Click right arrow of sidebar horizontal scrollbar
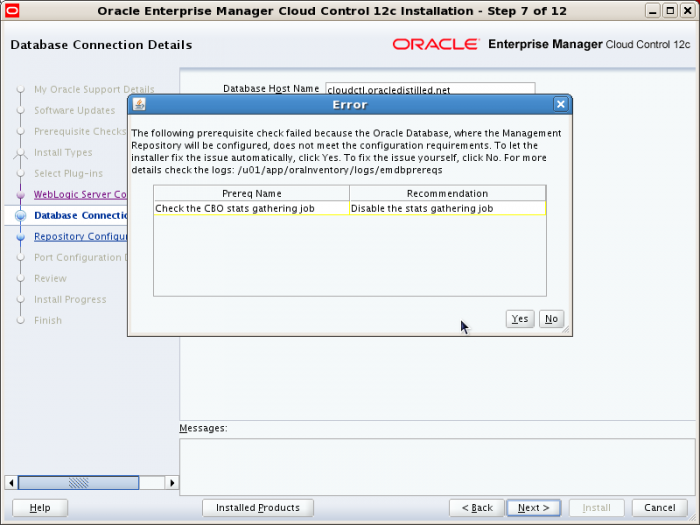Image resolution: width=700 pixels, height=525 pixels. (x=172, y=483)
